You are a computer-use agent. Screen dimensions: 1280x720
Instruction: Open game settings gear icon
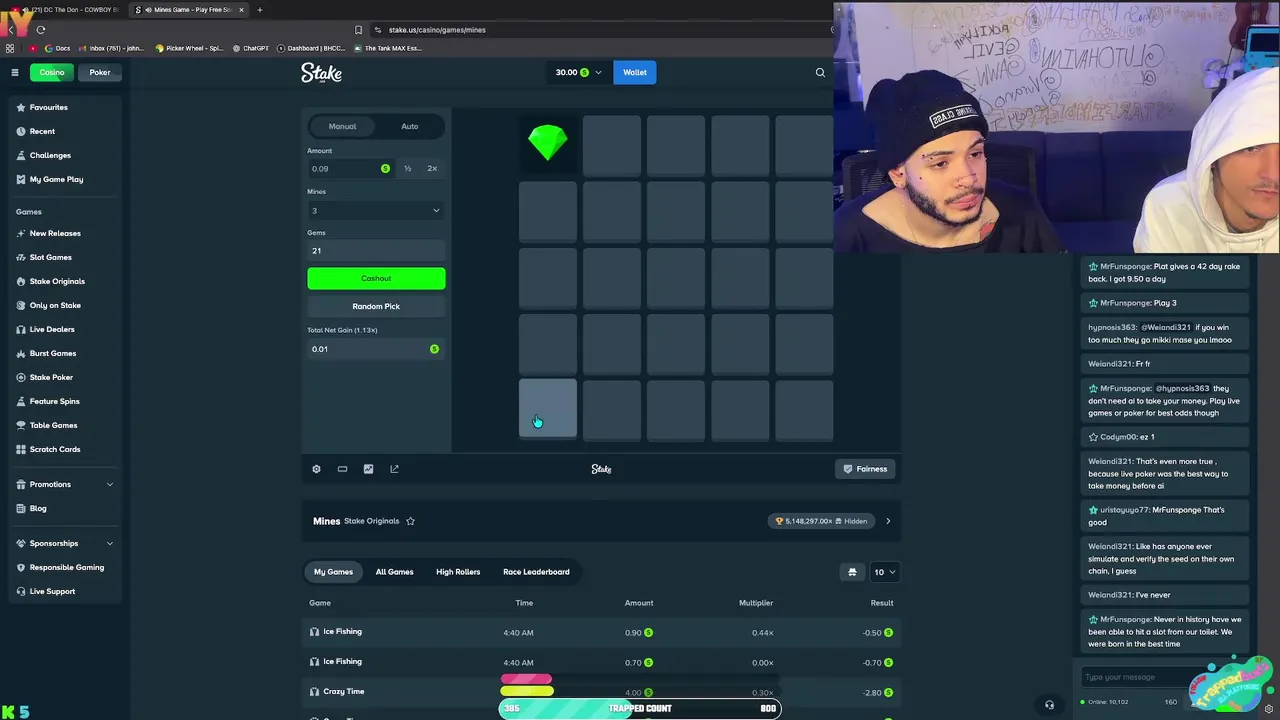coord(316,469)
